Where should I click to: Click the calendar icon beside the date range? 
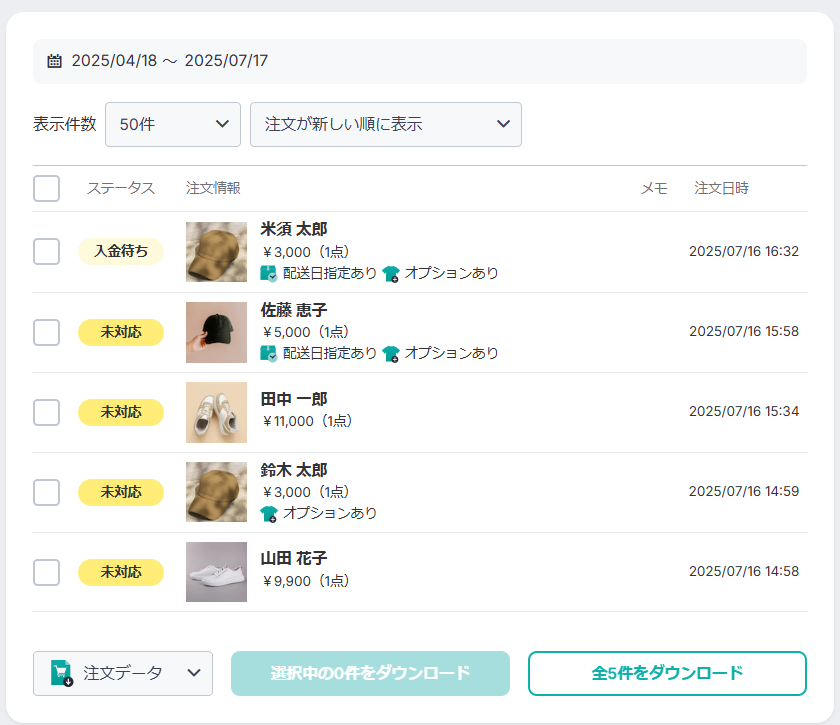[54, 61]
